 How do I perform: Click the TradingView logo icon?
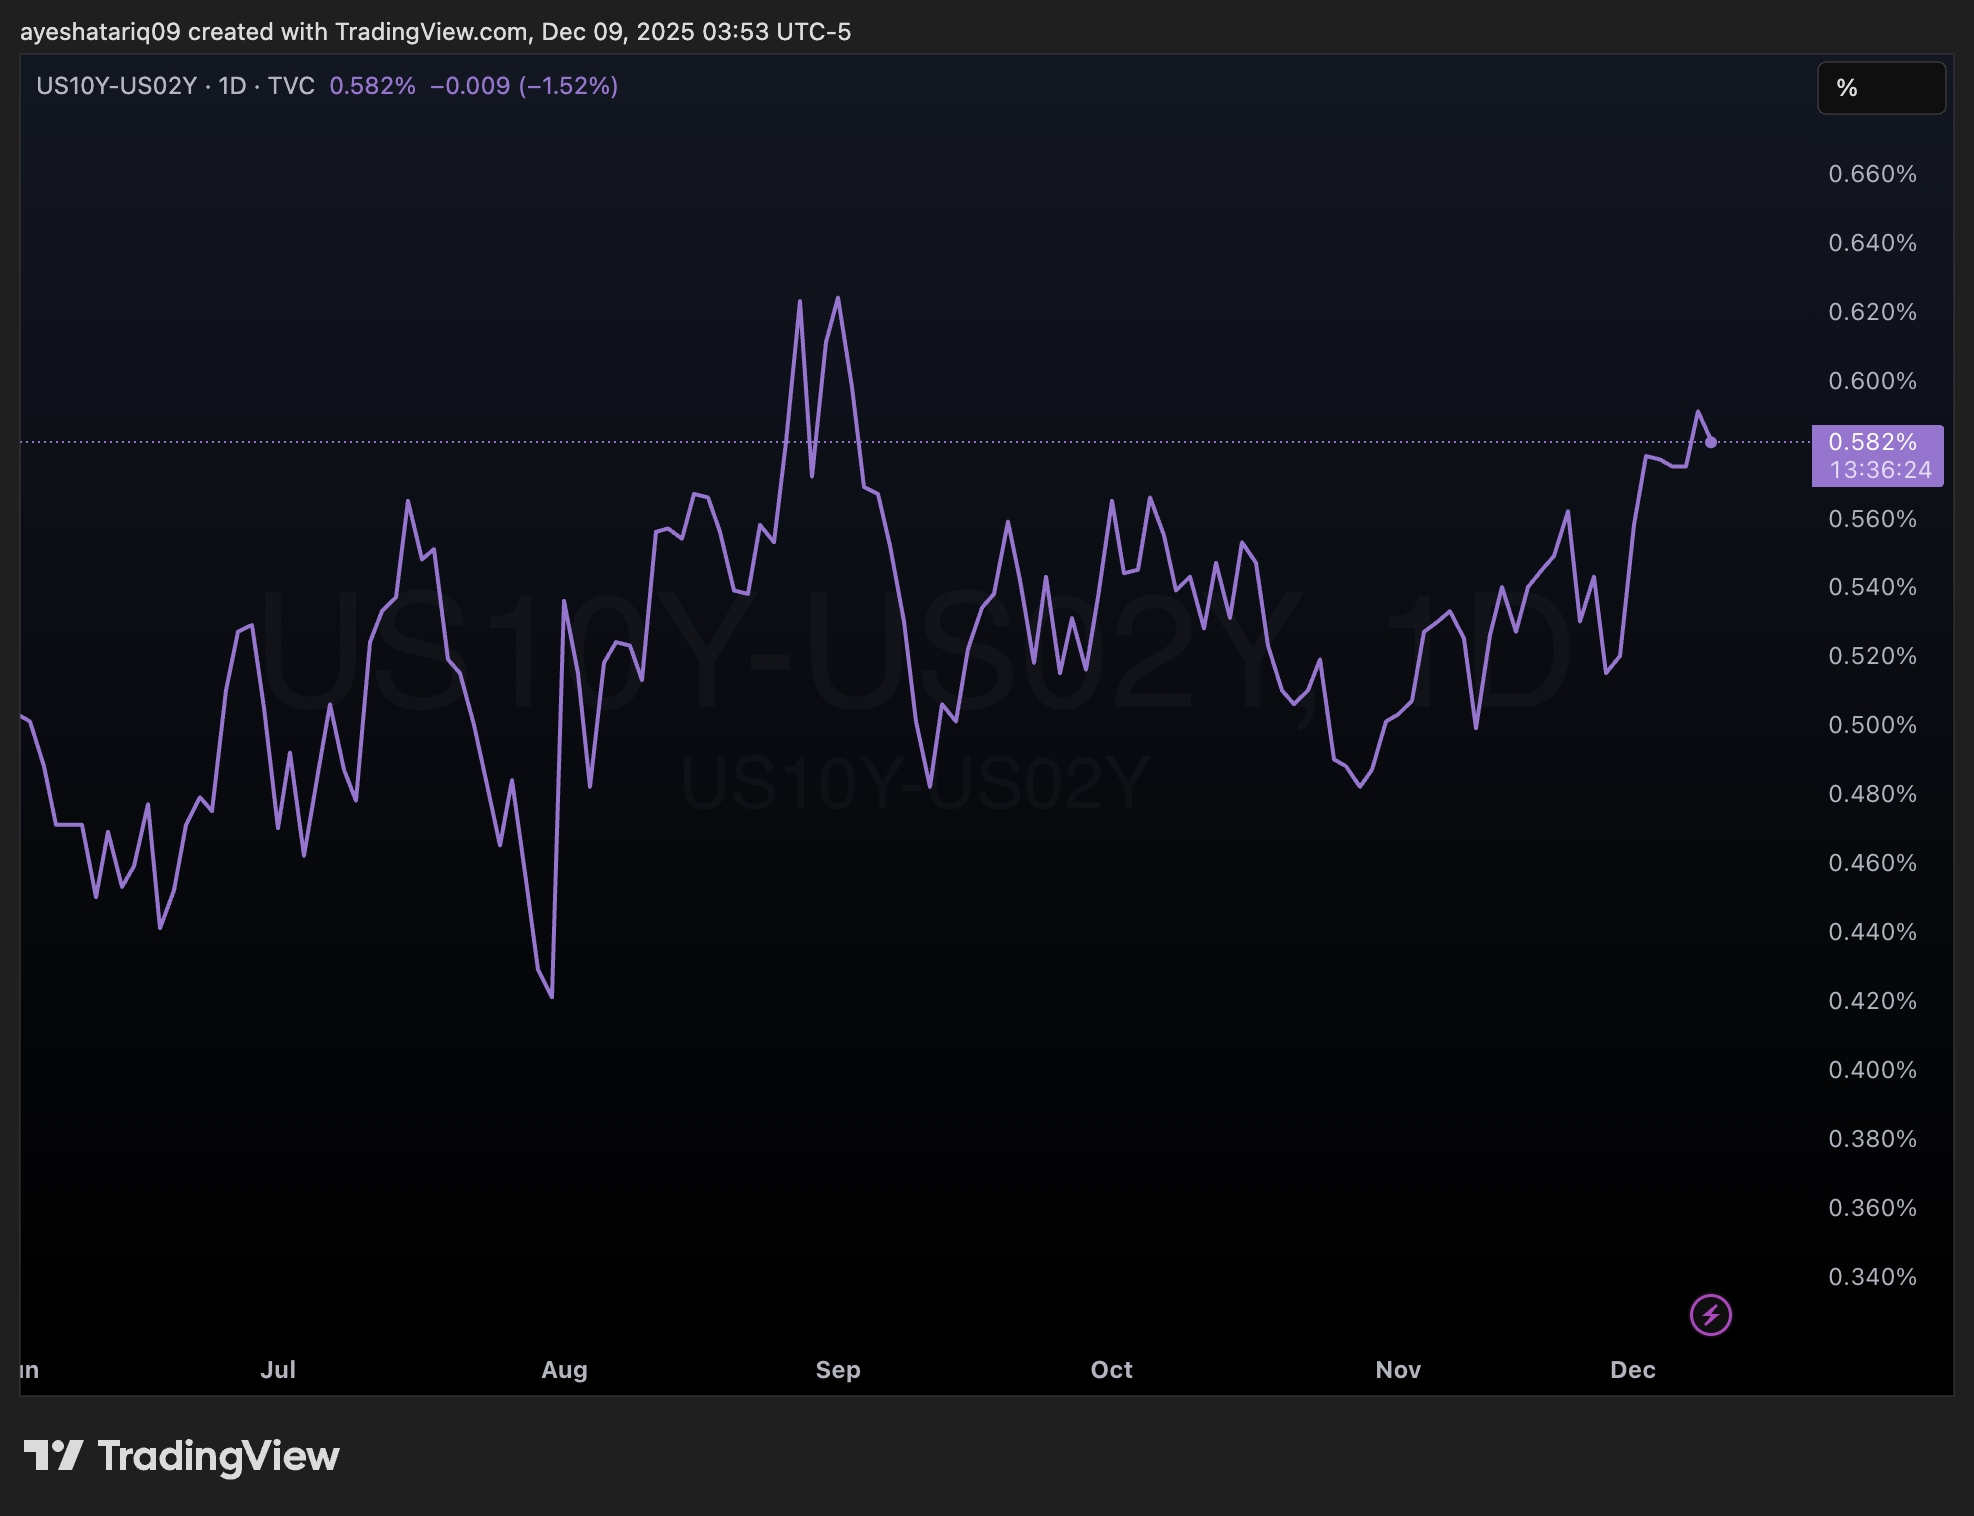pos(53,1456)
